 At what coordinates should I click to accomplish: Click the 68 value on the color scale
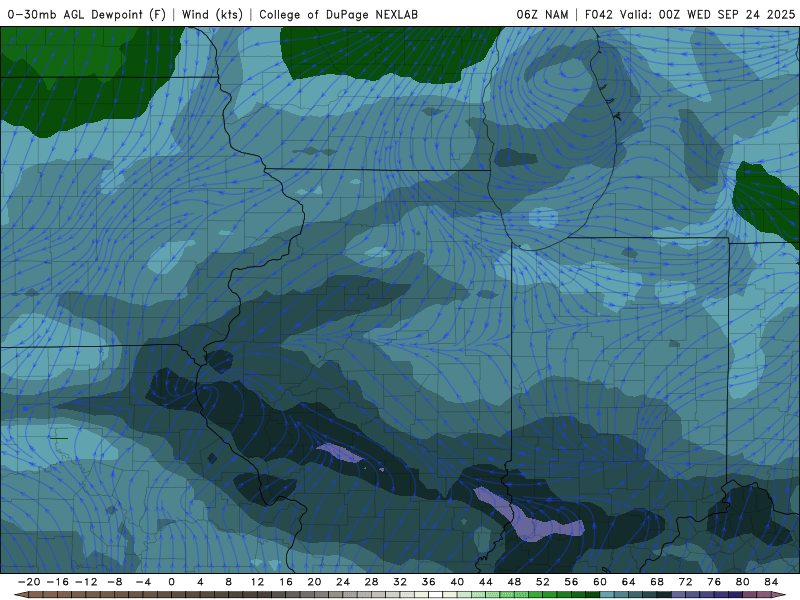(x=657, y=582)
